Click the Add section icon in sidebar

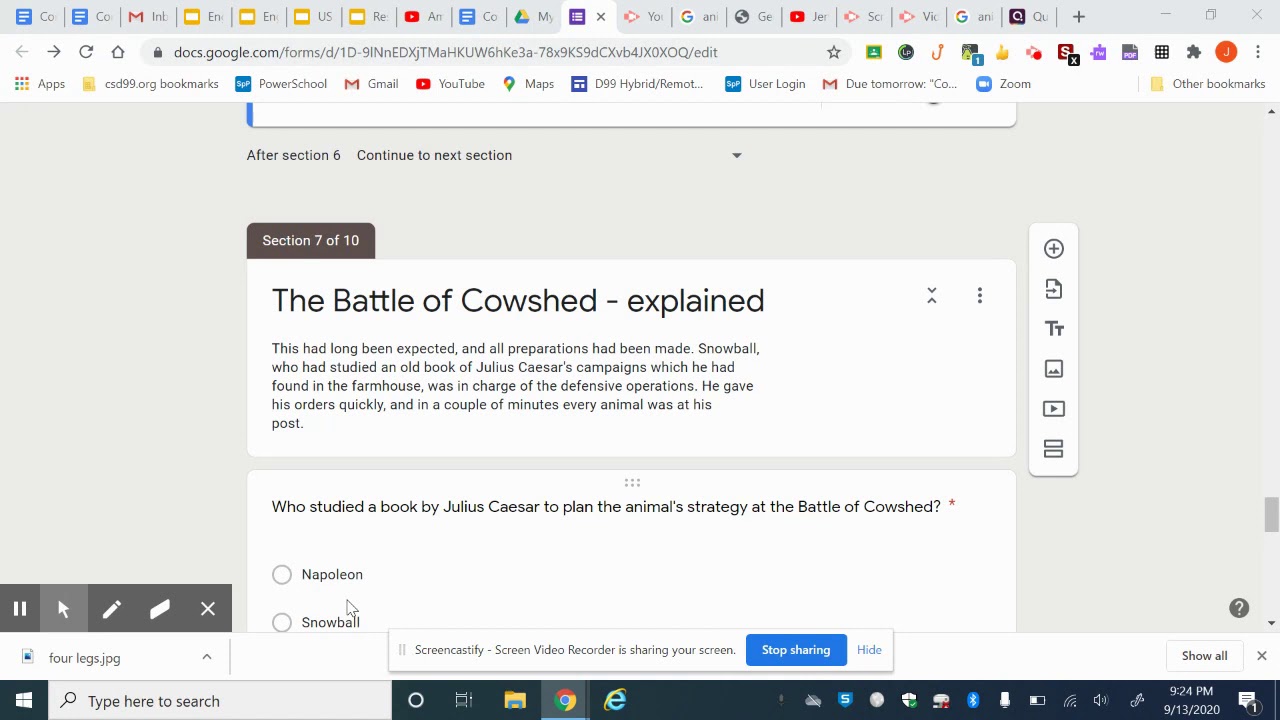pyautogui.click(x=1054, y=449)
